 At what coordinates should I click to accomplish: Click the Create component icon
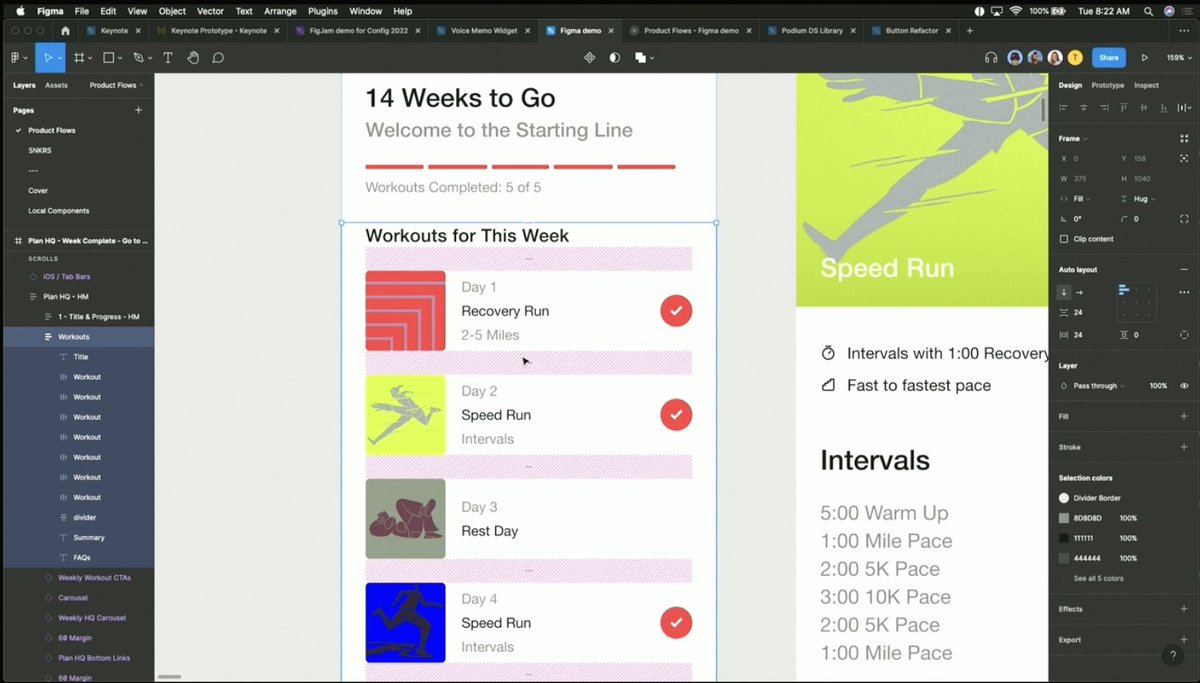click(589, 58)
